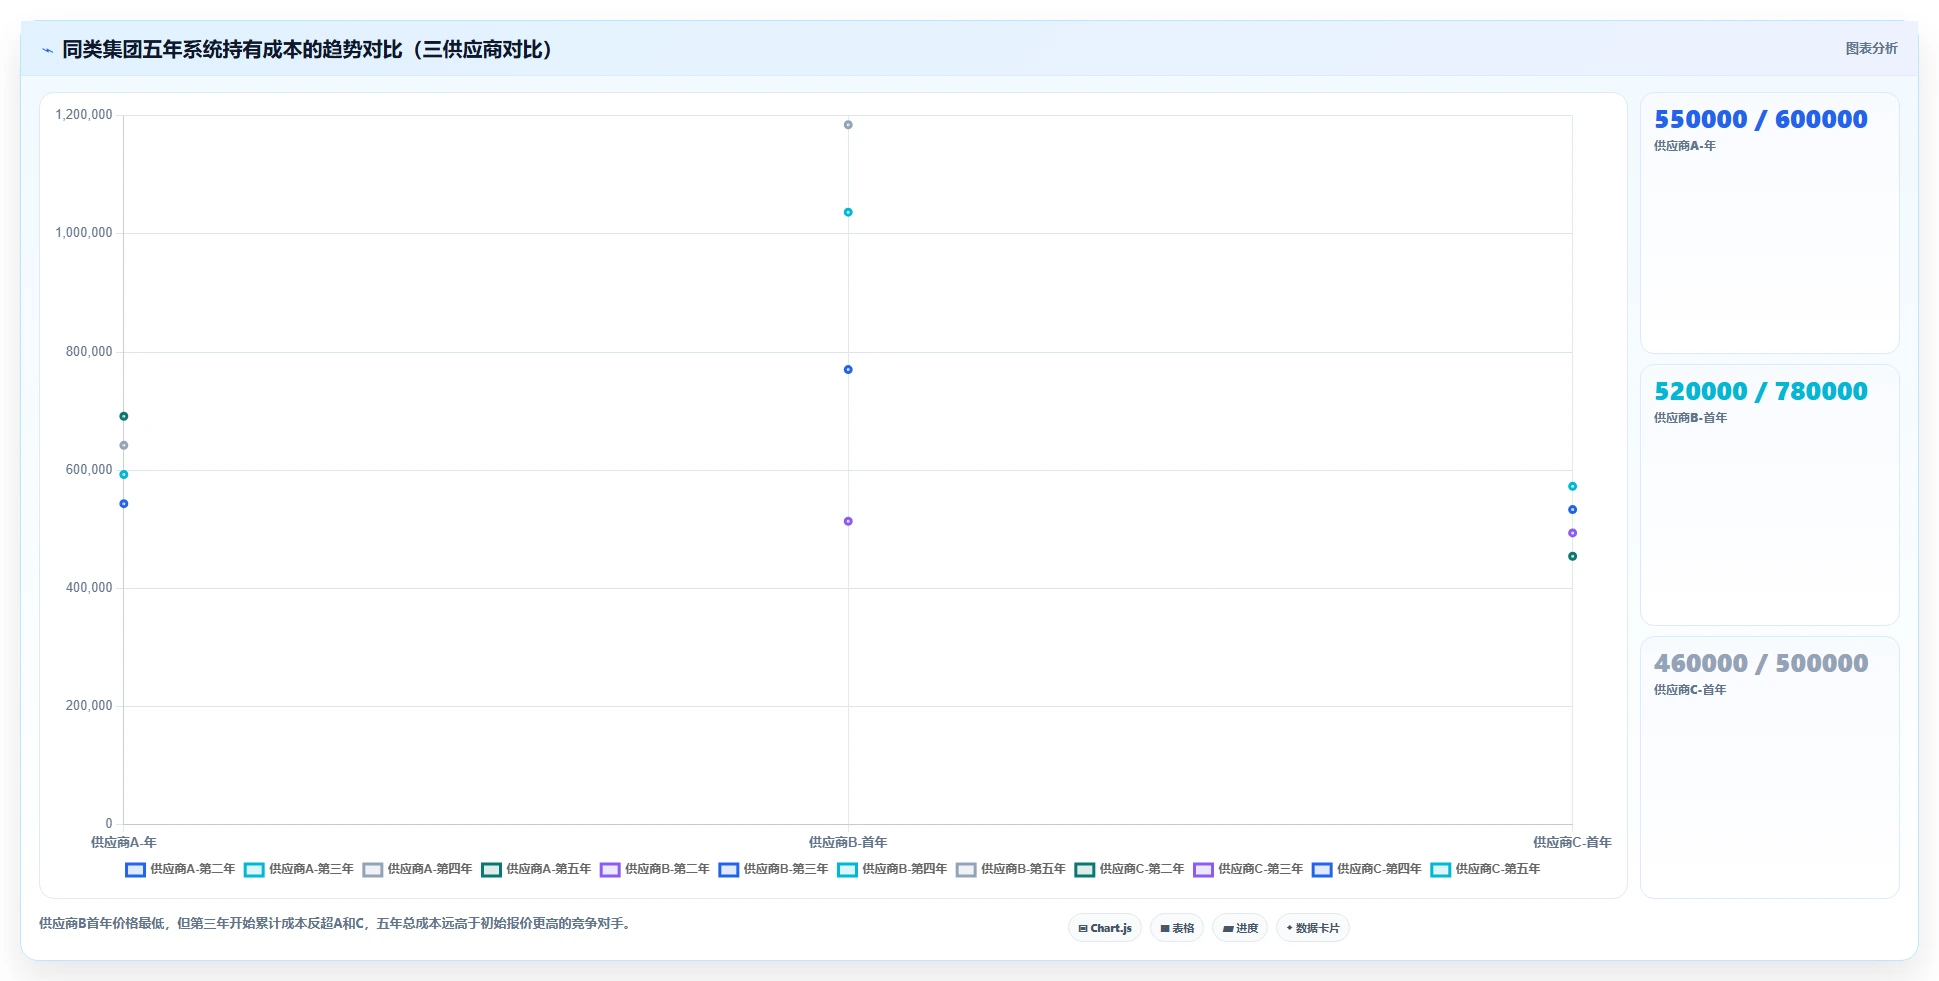Click the cyan 供应商C-第五年 legend swatch
The image size is (1939, 981).
(x=1441, y=869)
